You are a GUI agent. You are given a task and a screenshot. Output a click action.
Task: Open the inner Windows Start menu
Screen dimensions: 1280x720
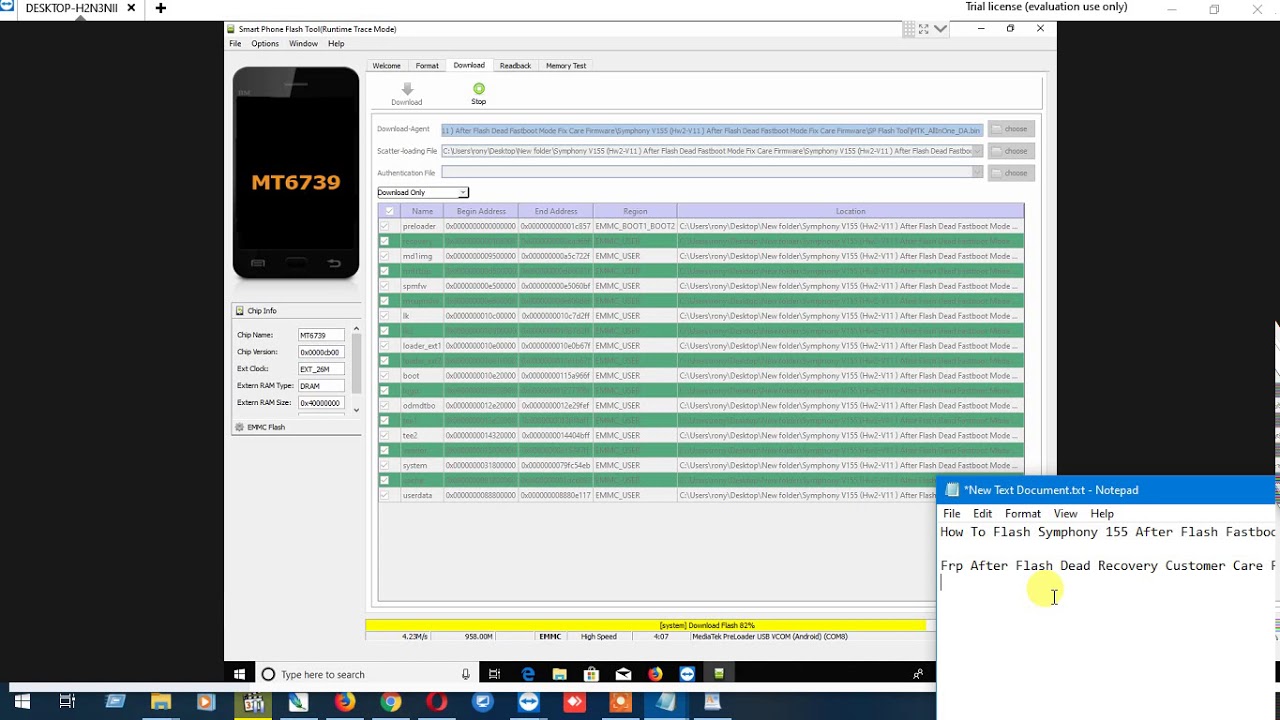[239, 674]
